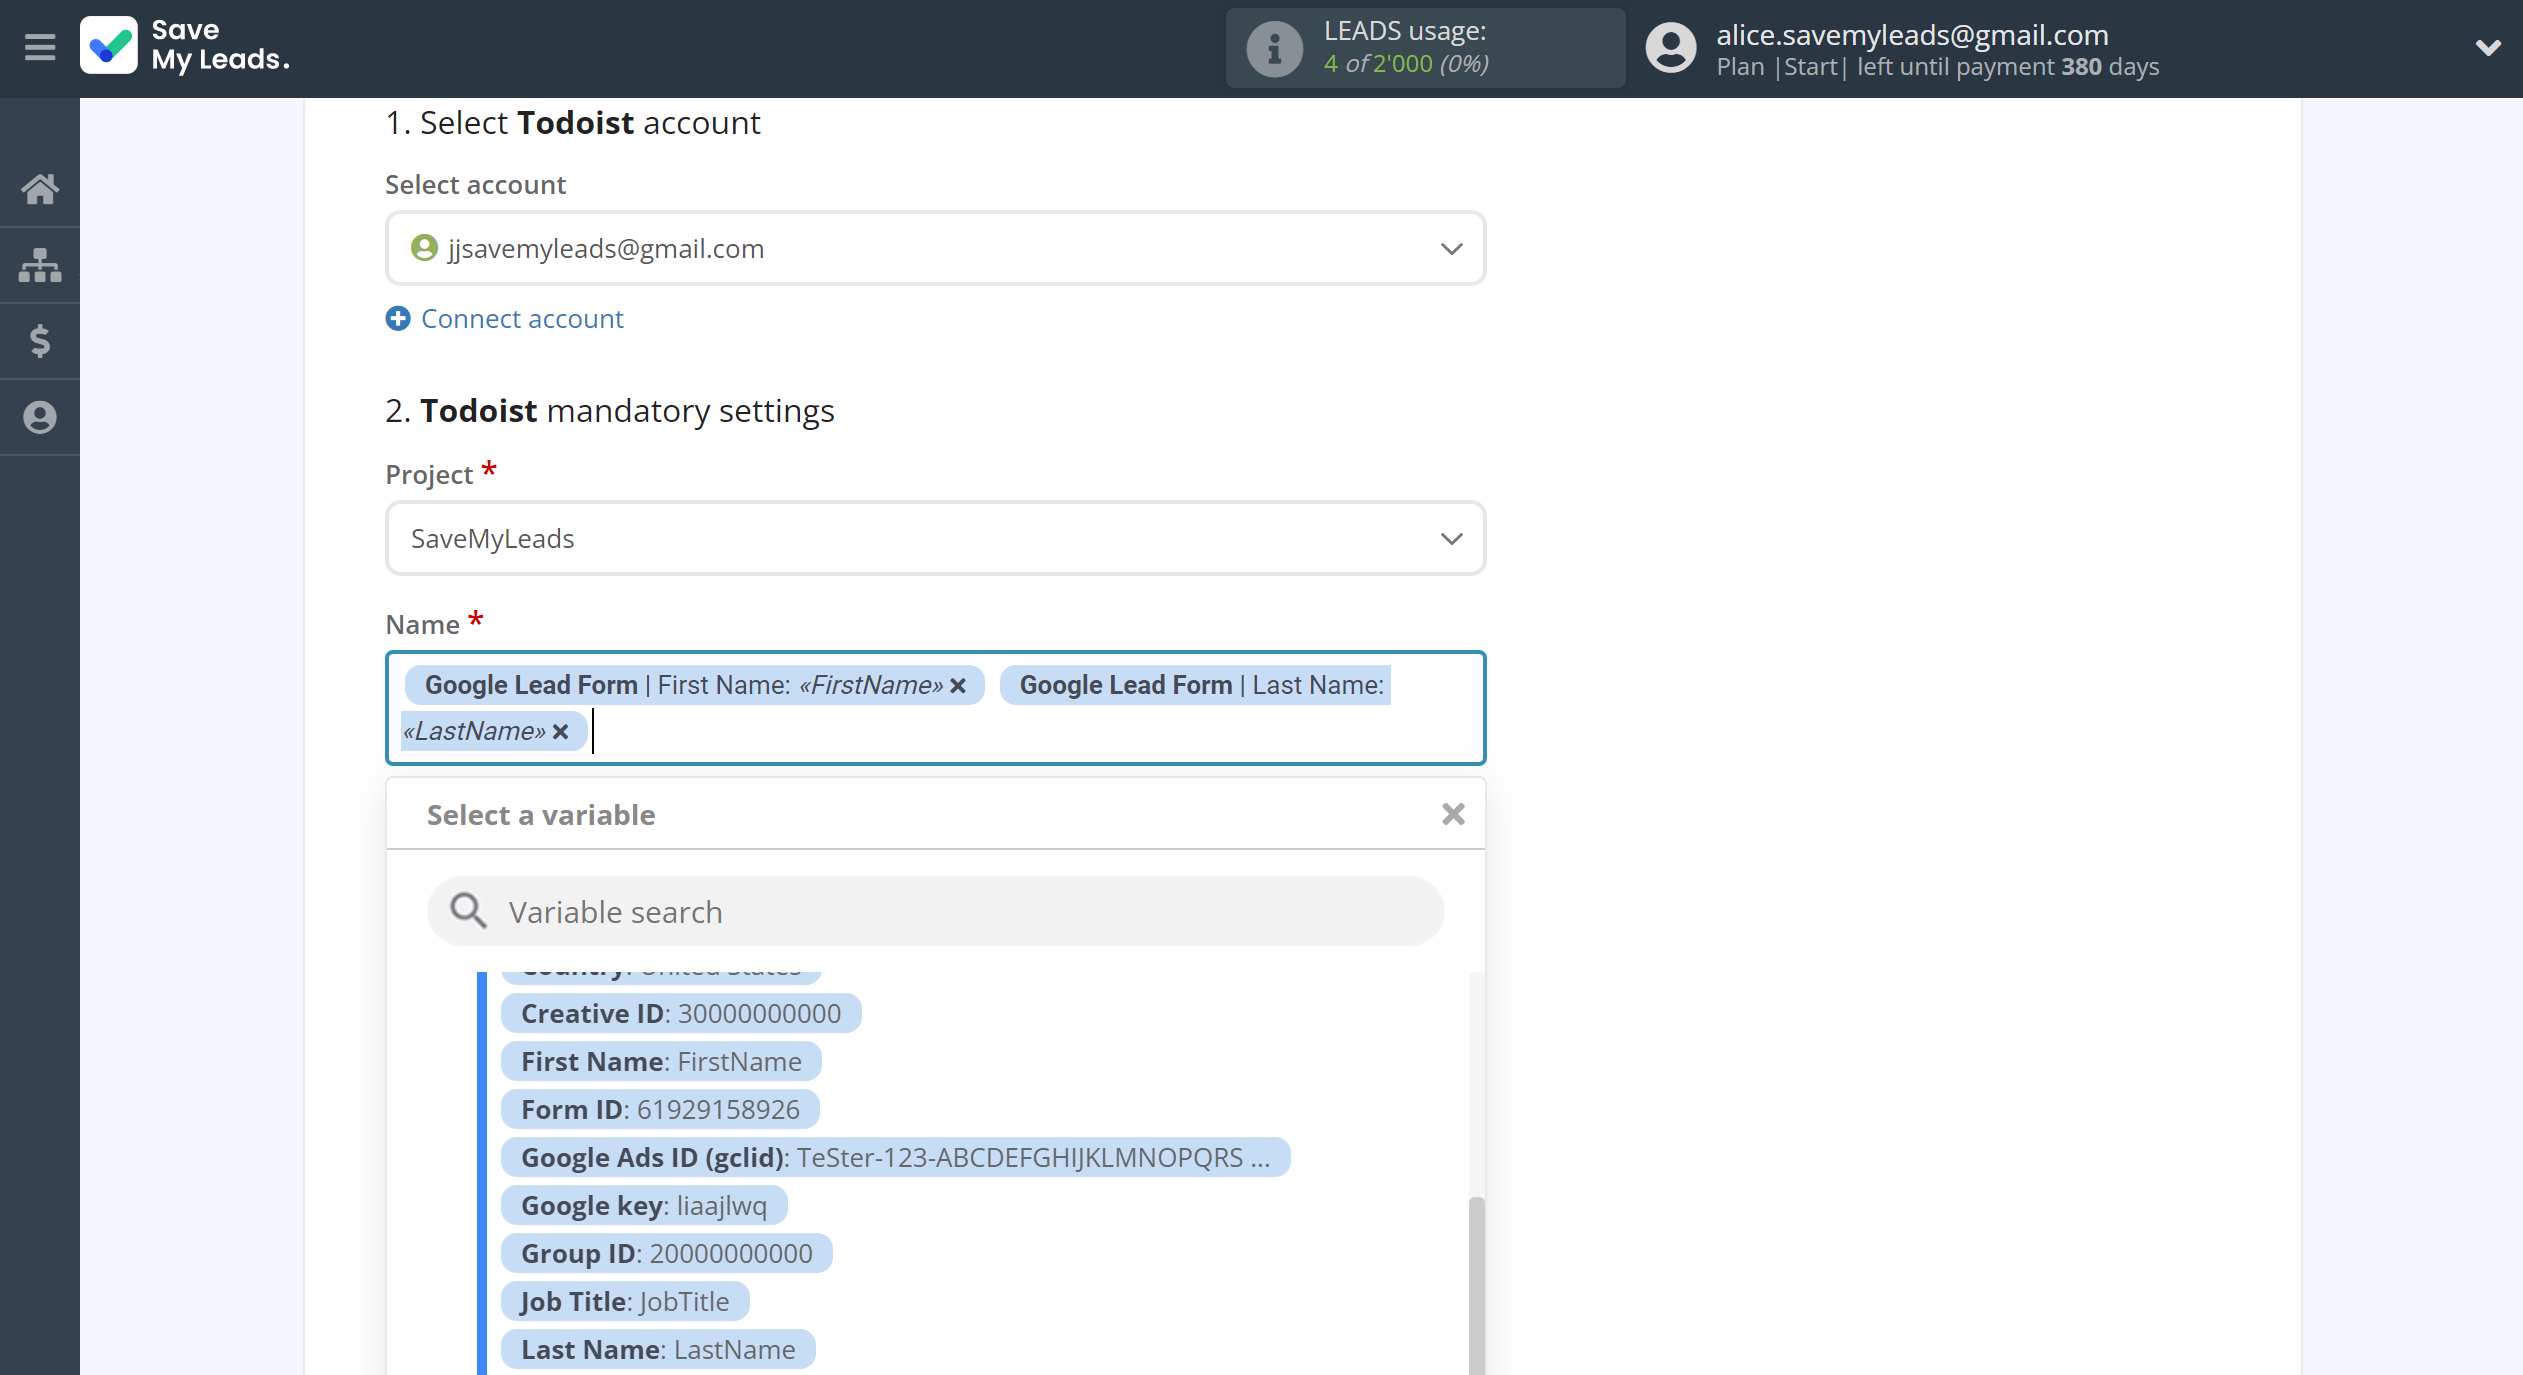The width and height of the screenshot is (2523, 1375).
Task: Open the Select account dropdown
Action: pyautogui.click(x=935, y=248)
